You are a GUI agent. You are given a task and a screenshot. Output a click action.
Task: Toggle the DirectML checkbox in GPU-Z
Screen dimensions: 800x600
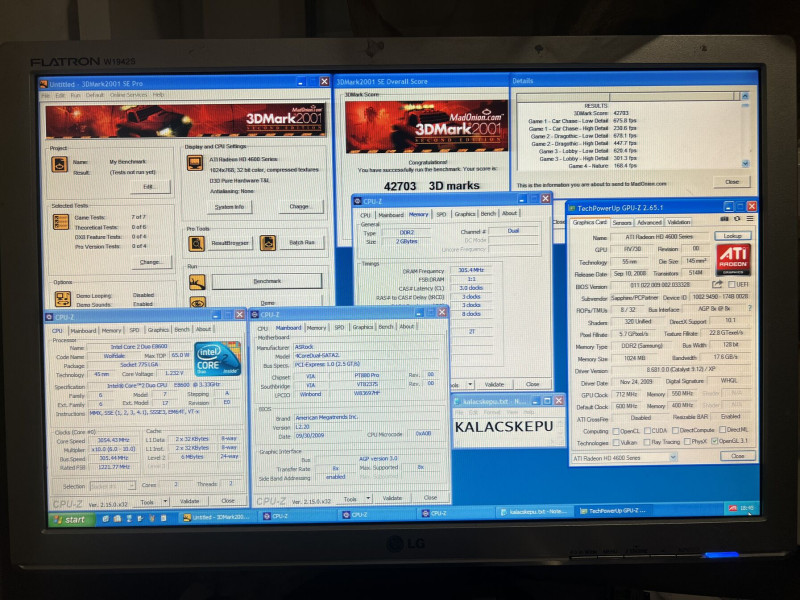click(x=722, y=430)
